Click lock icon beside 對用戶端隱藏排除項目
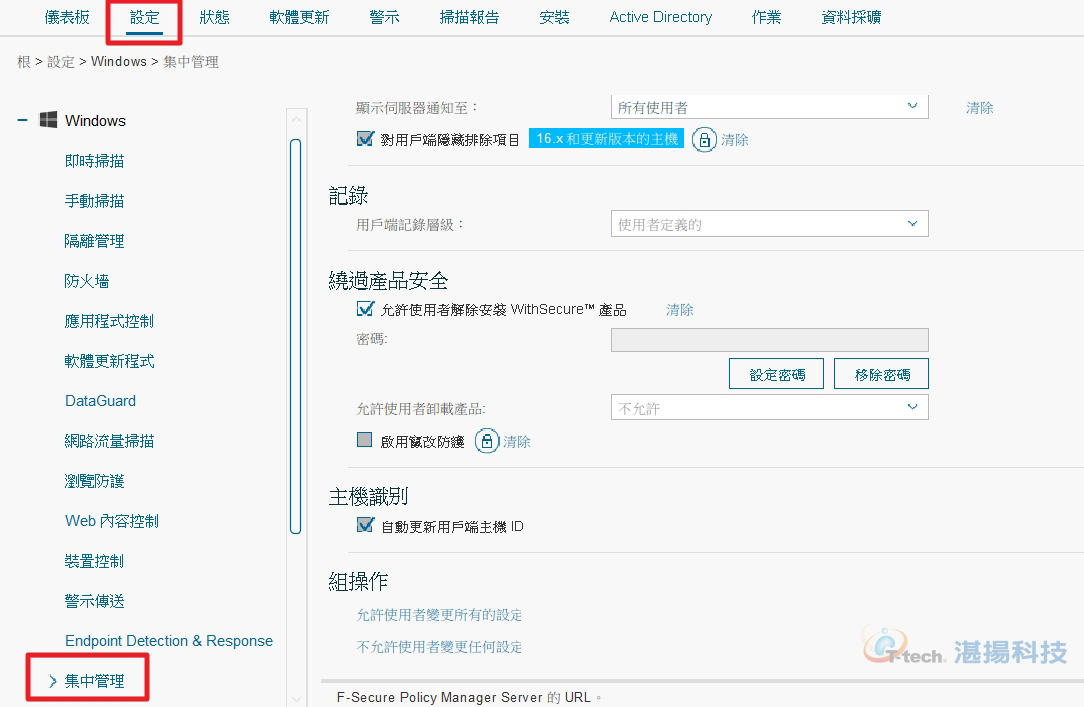Screen dimensions: 1084x707 pos(704,140)
